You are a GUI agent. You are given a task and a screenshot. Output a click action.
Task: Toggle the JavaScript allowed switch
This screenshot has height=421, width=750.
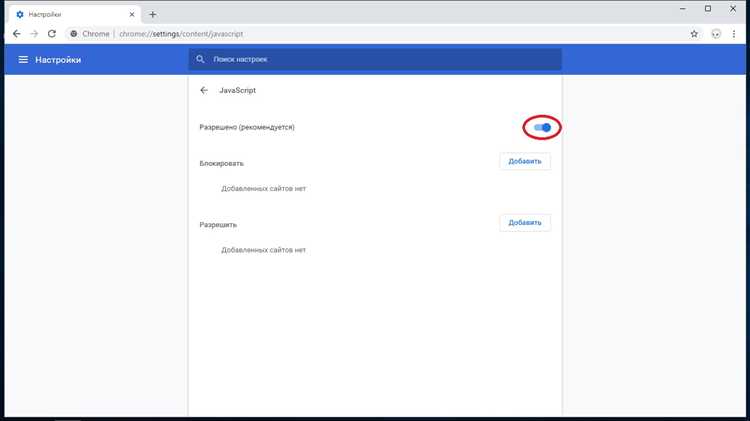pos(542,127)
